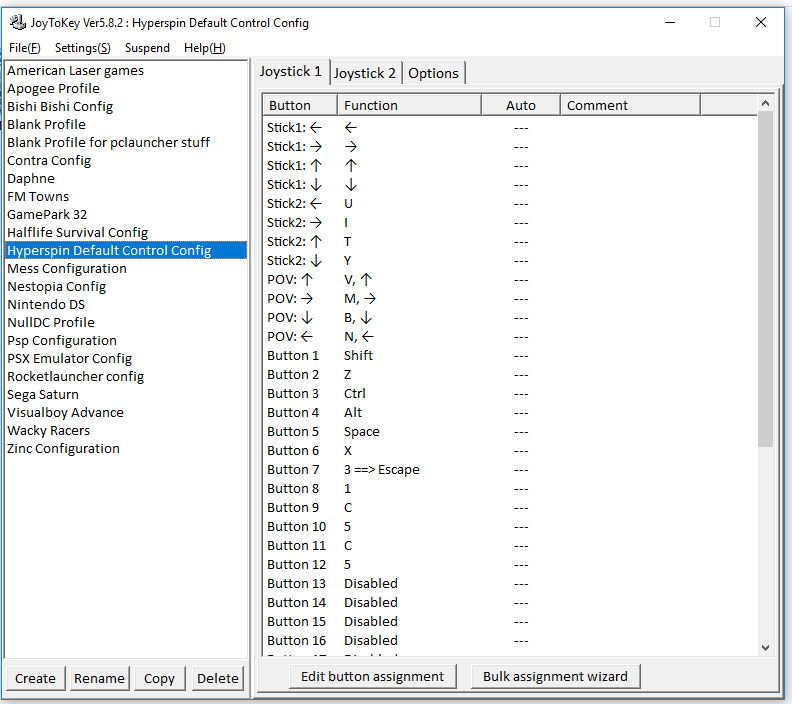The image size is (792, 704).
Task: Select the GamePark 32 profile
Action: [126, 215]
